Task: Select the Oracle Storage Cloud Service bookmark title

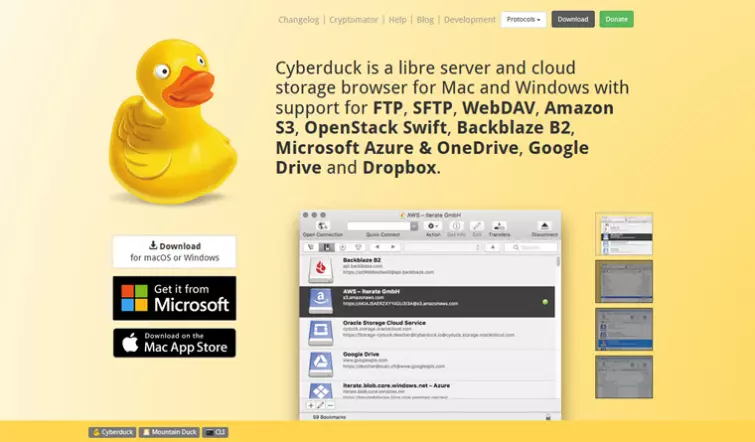Action: click(384, 323)
